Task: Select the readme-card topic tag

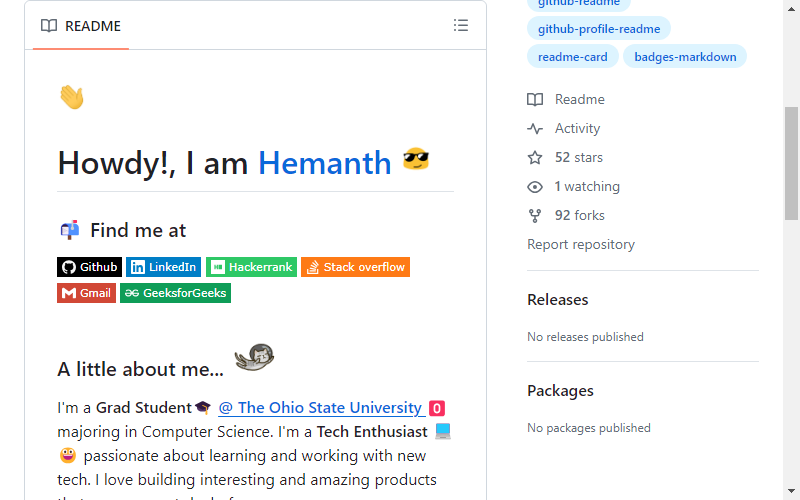Action: coord(572,57)
